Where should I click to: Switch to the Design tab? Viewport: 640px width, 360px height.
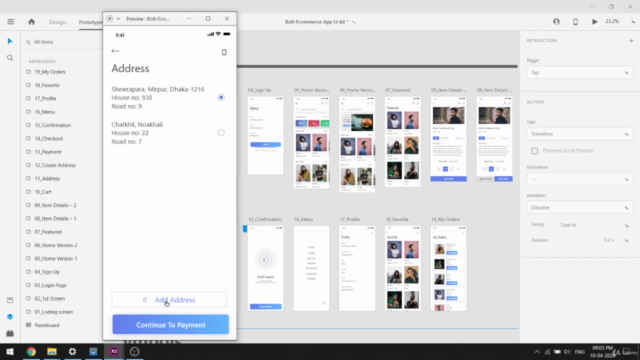pos(57,22)
